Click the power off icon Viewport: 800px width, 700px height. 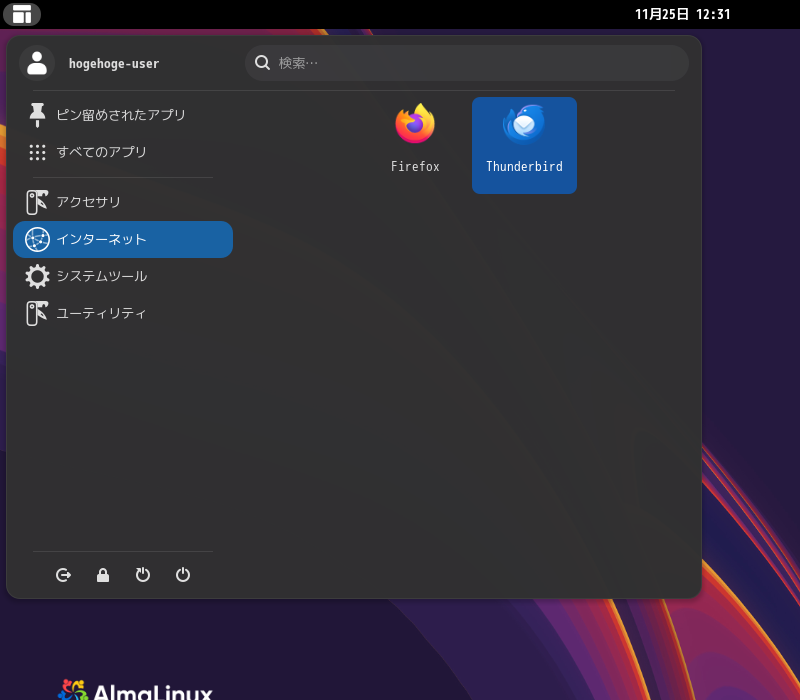183,575
